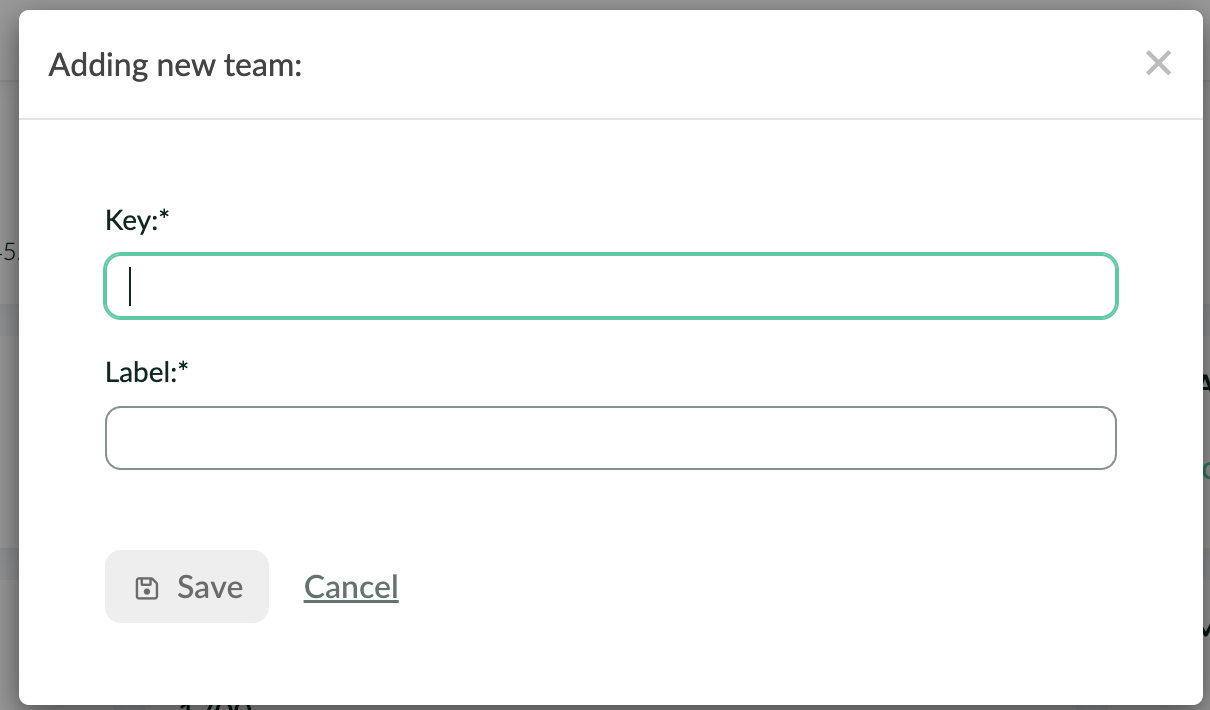Screen dimensions: 1210x710
Task: Click the grey Save button
Action: 187,587
